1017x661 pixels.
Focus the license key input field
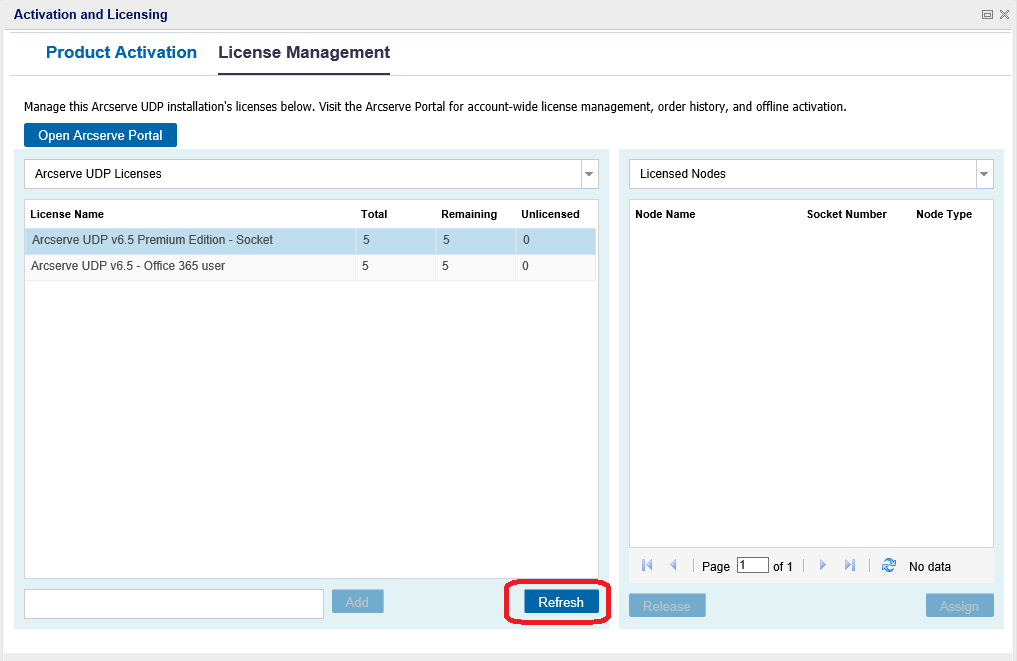tap(174, 604)
